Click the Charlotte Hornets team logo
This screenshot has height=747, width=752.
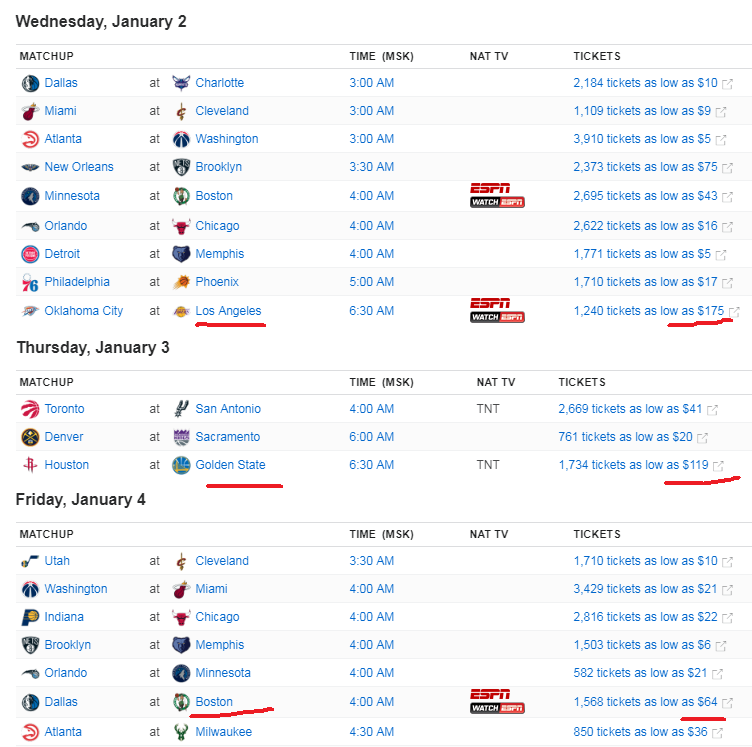coord(181,83)
